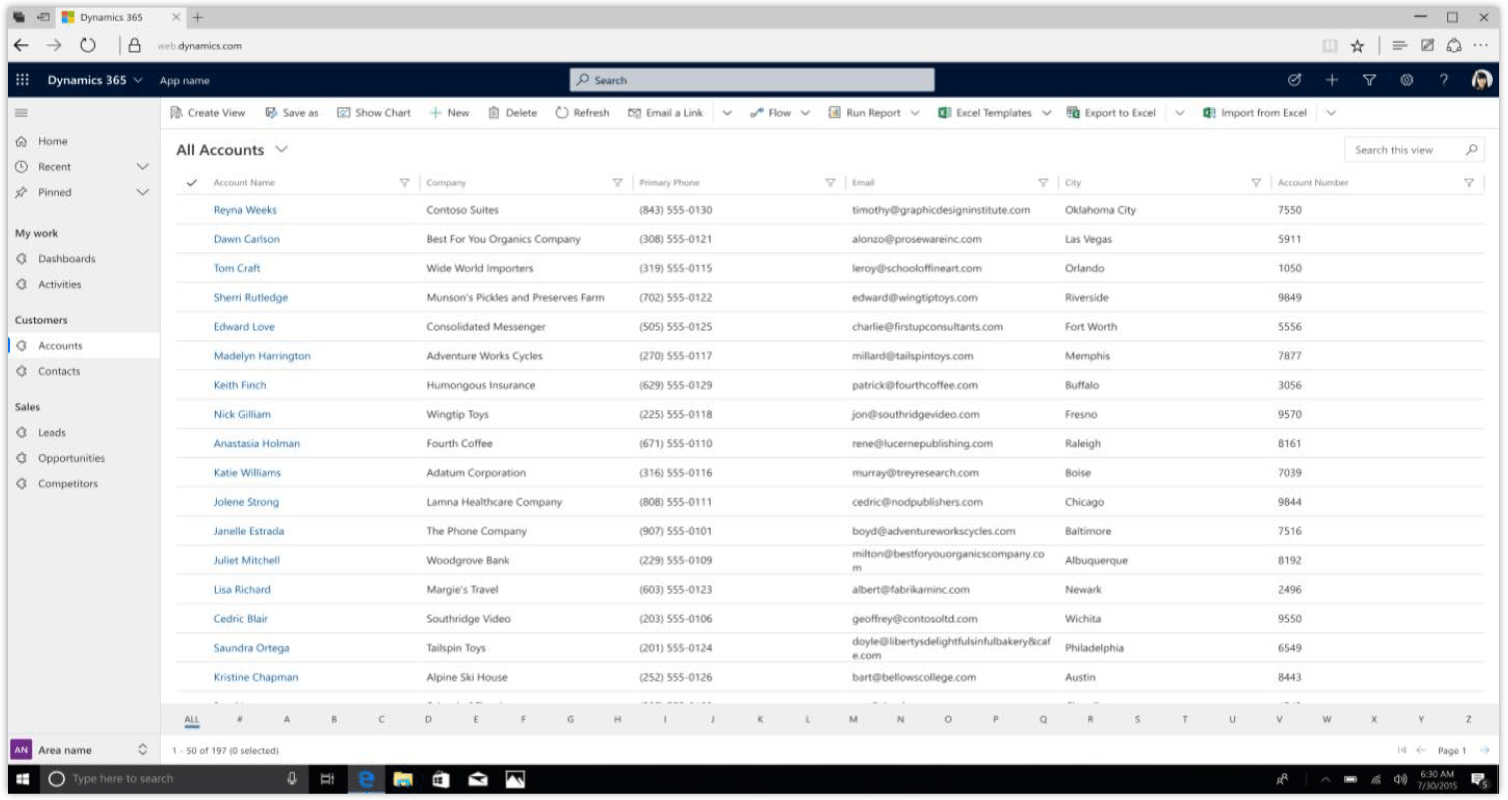This screenshot has height=800, width=1508.
Task: Open the Email a Link dropdown arrow
Action: (x=726, y=113)
